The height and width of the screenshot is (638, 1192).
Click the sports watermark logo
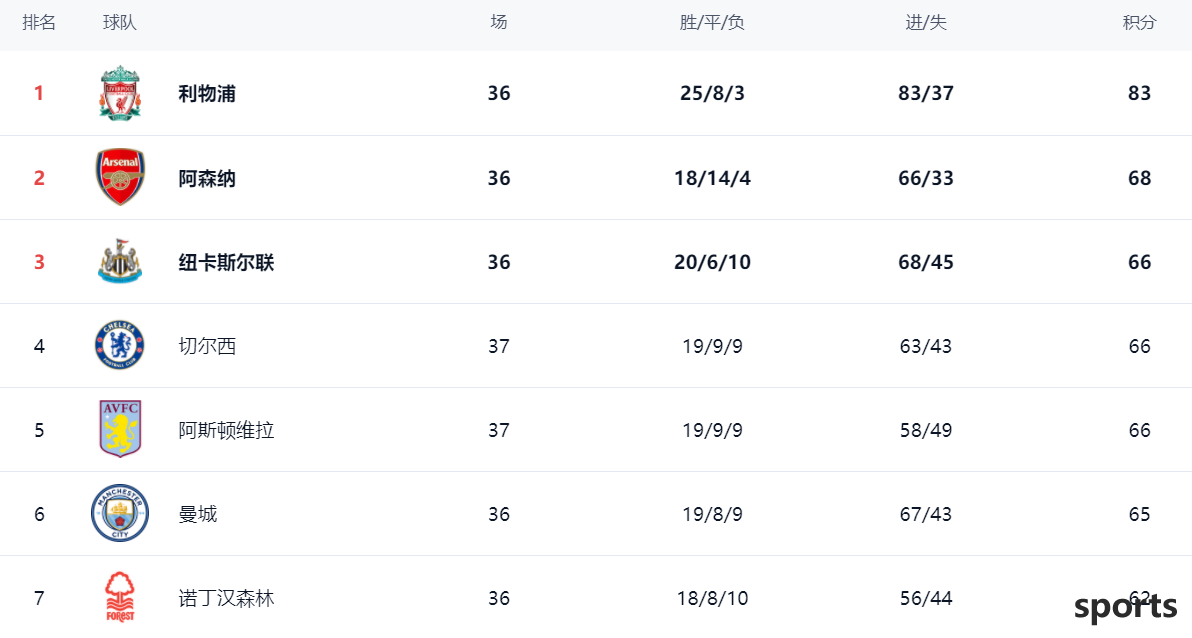(1126, 608)
